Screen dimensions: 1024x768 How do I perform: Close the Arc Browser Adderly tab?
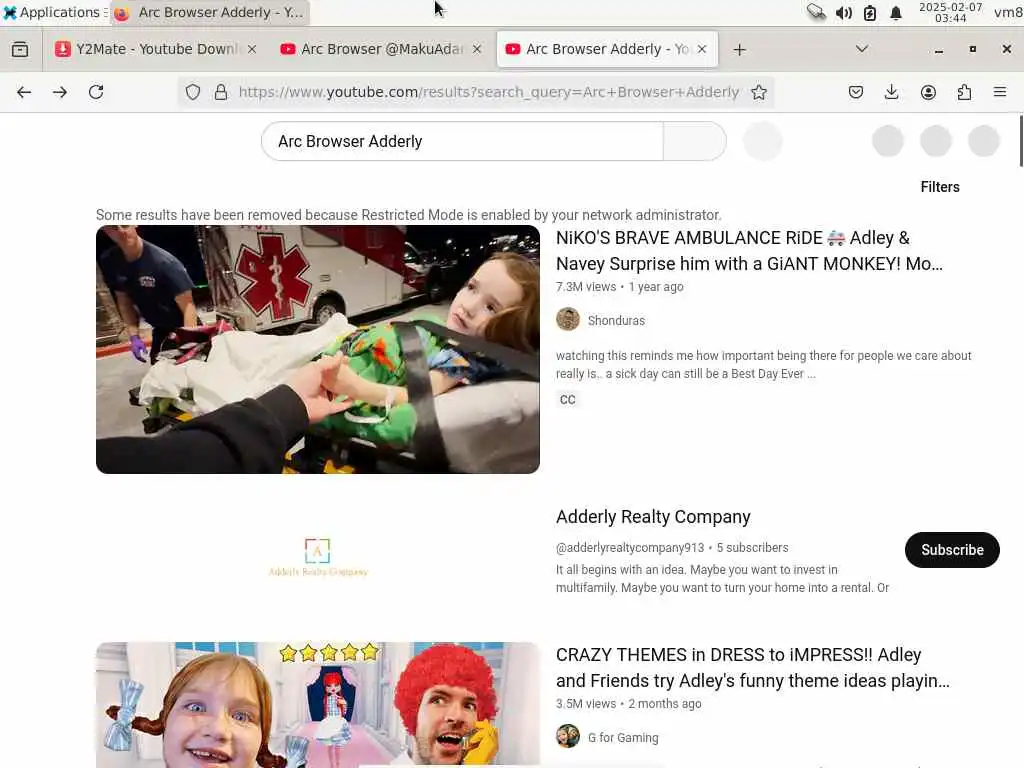tap(702, 49)
